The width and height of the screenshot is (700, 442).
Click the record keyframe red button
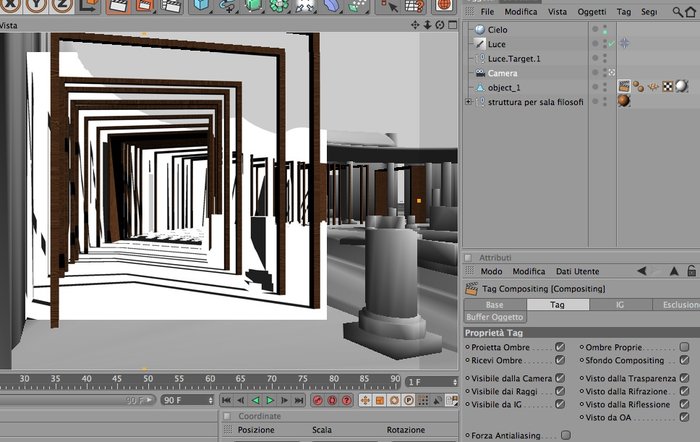coord(317,400)
